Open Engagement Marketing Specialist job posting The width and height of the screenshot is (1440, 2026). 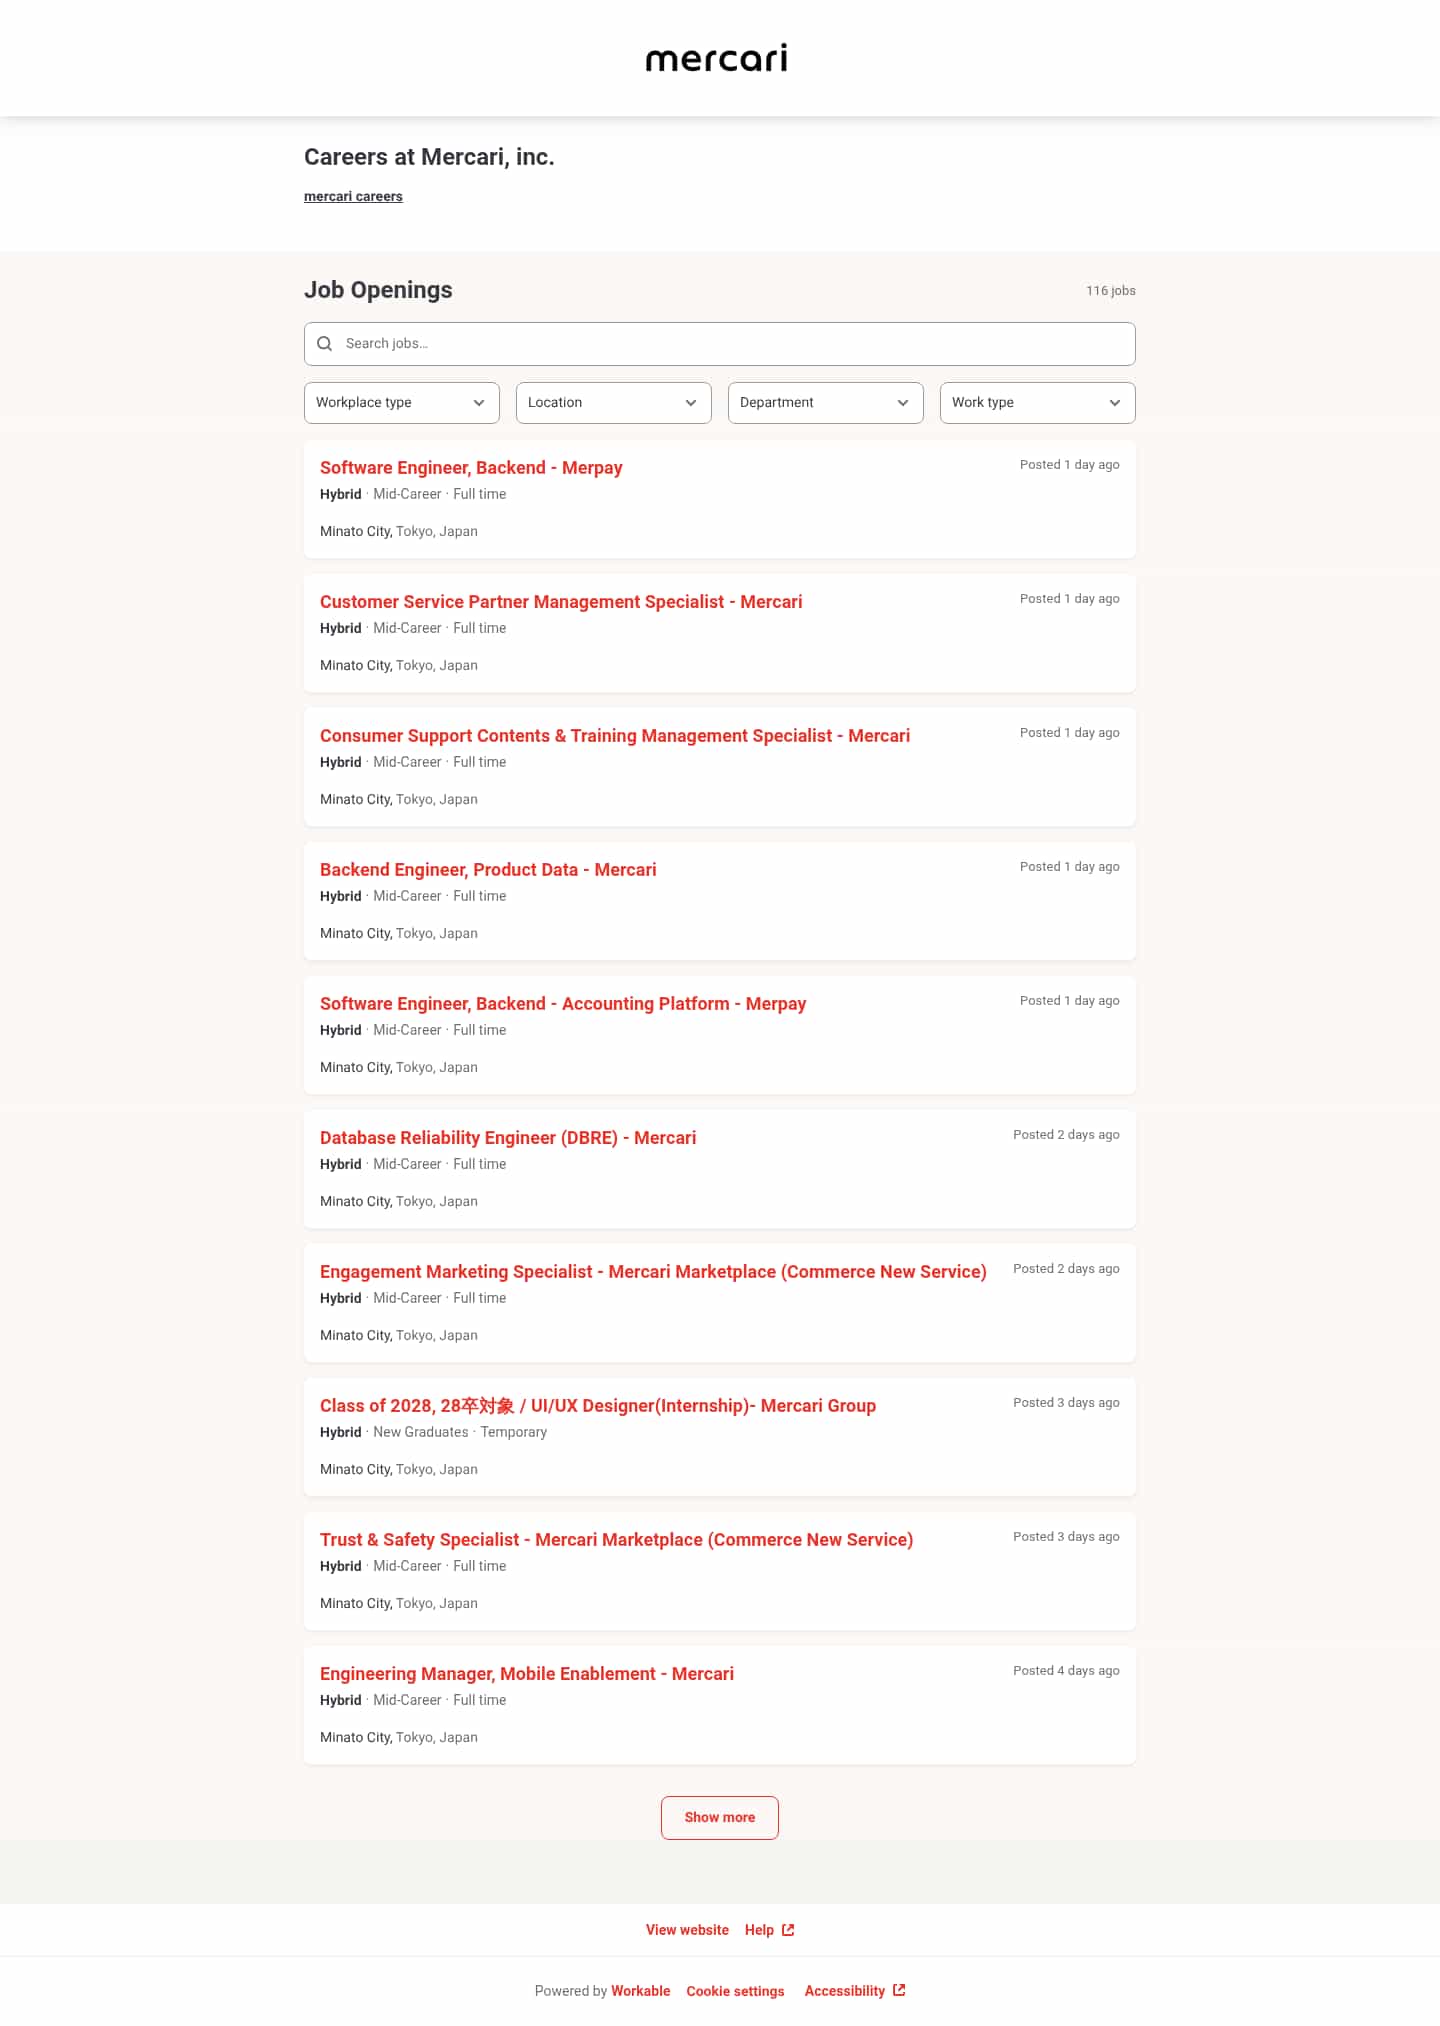point(653,1272)
